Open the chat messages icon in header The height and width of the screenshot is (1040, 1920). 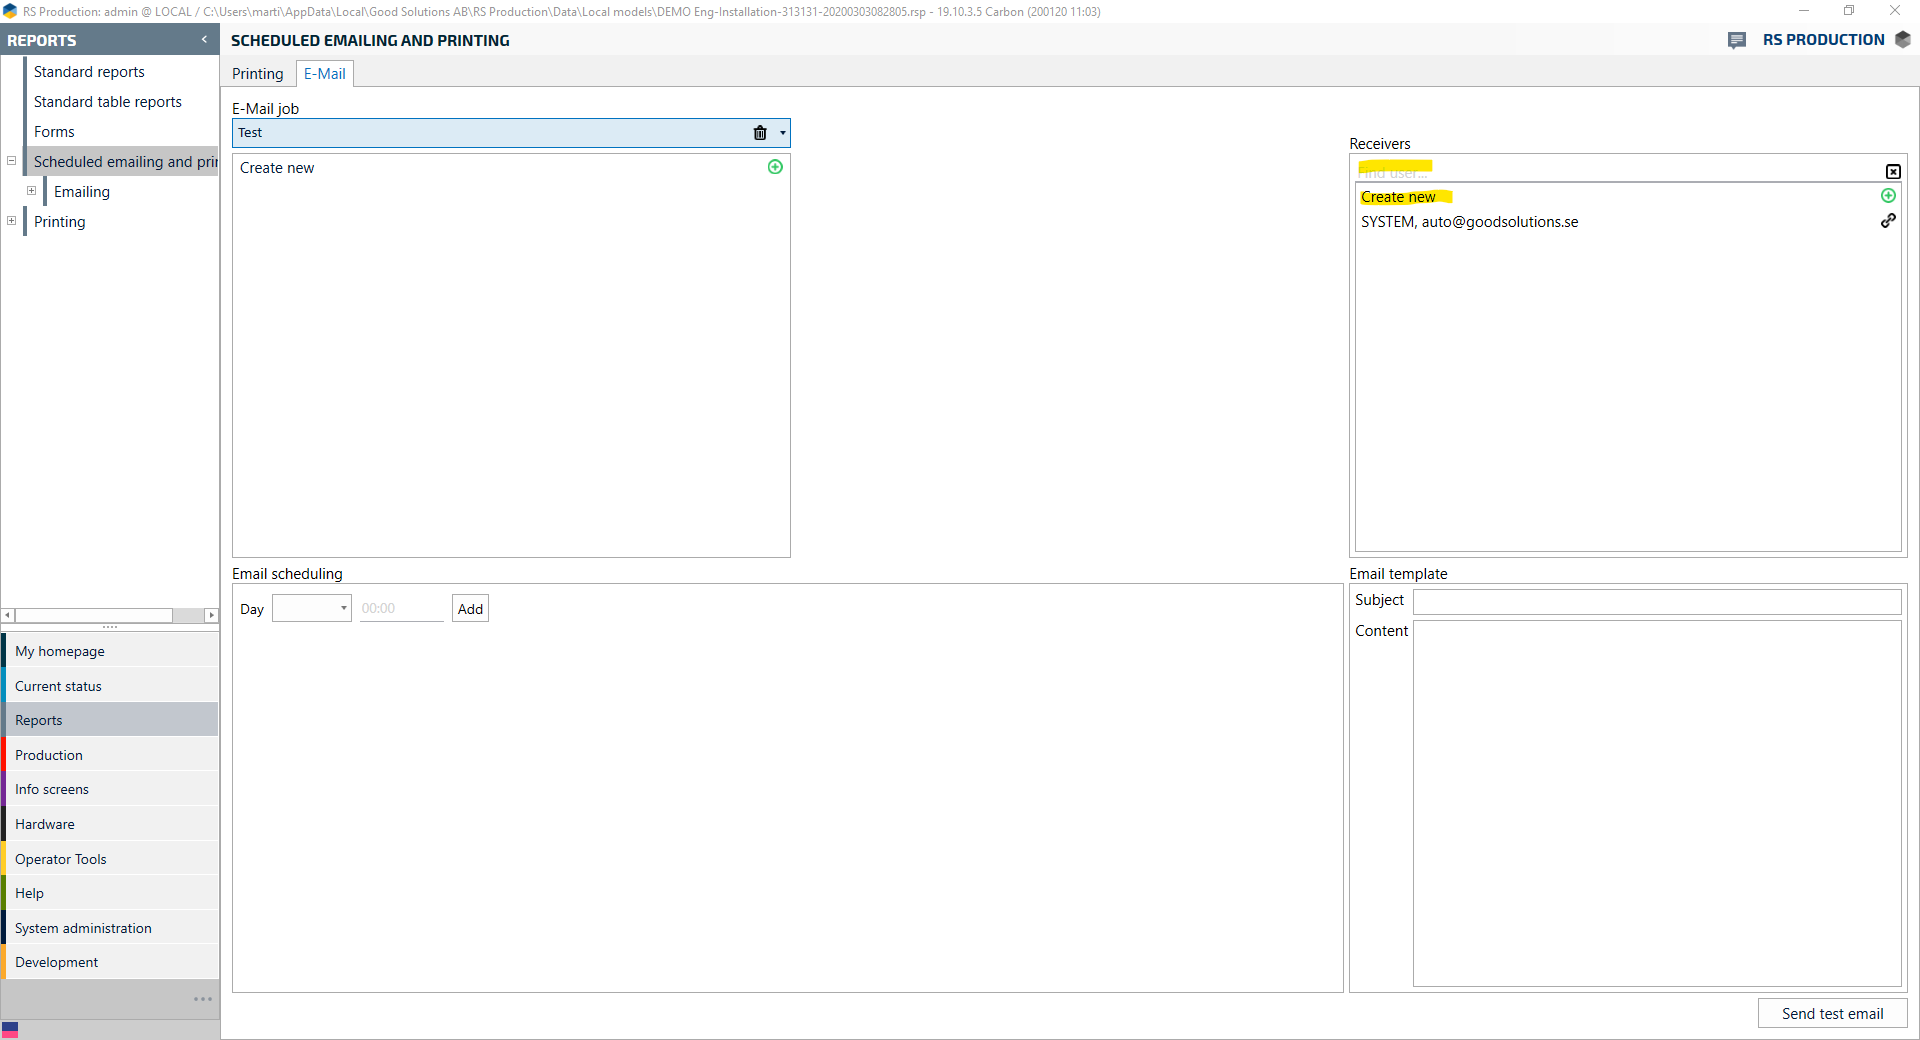tap(1737, 40)
